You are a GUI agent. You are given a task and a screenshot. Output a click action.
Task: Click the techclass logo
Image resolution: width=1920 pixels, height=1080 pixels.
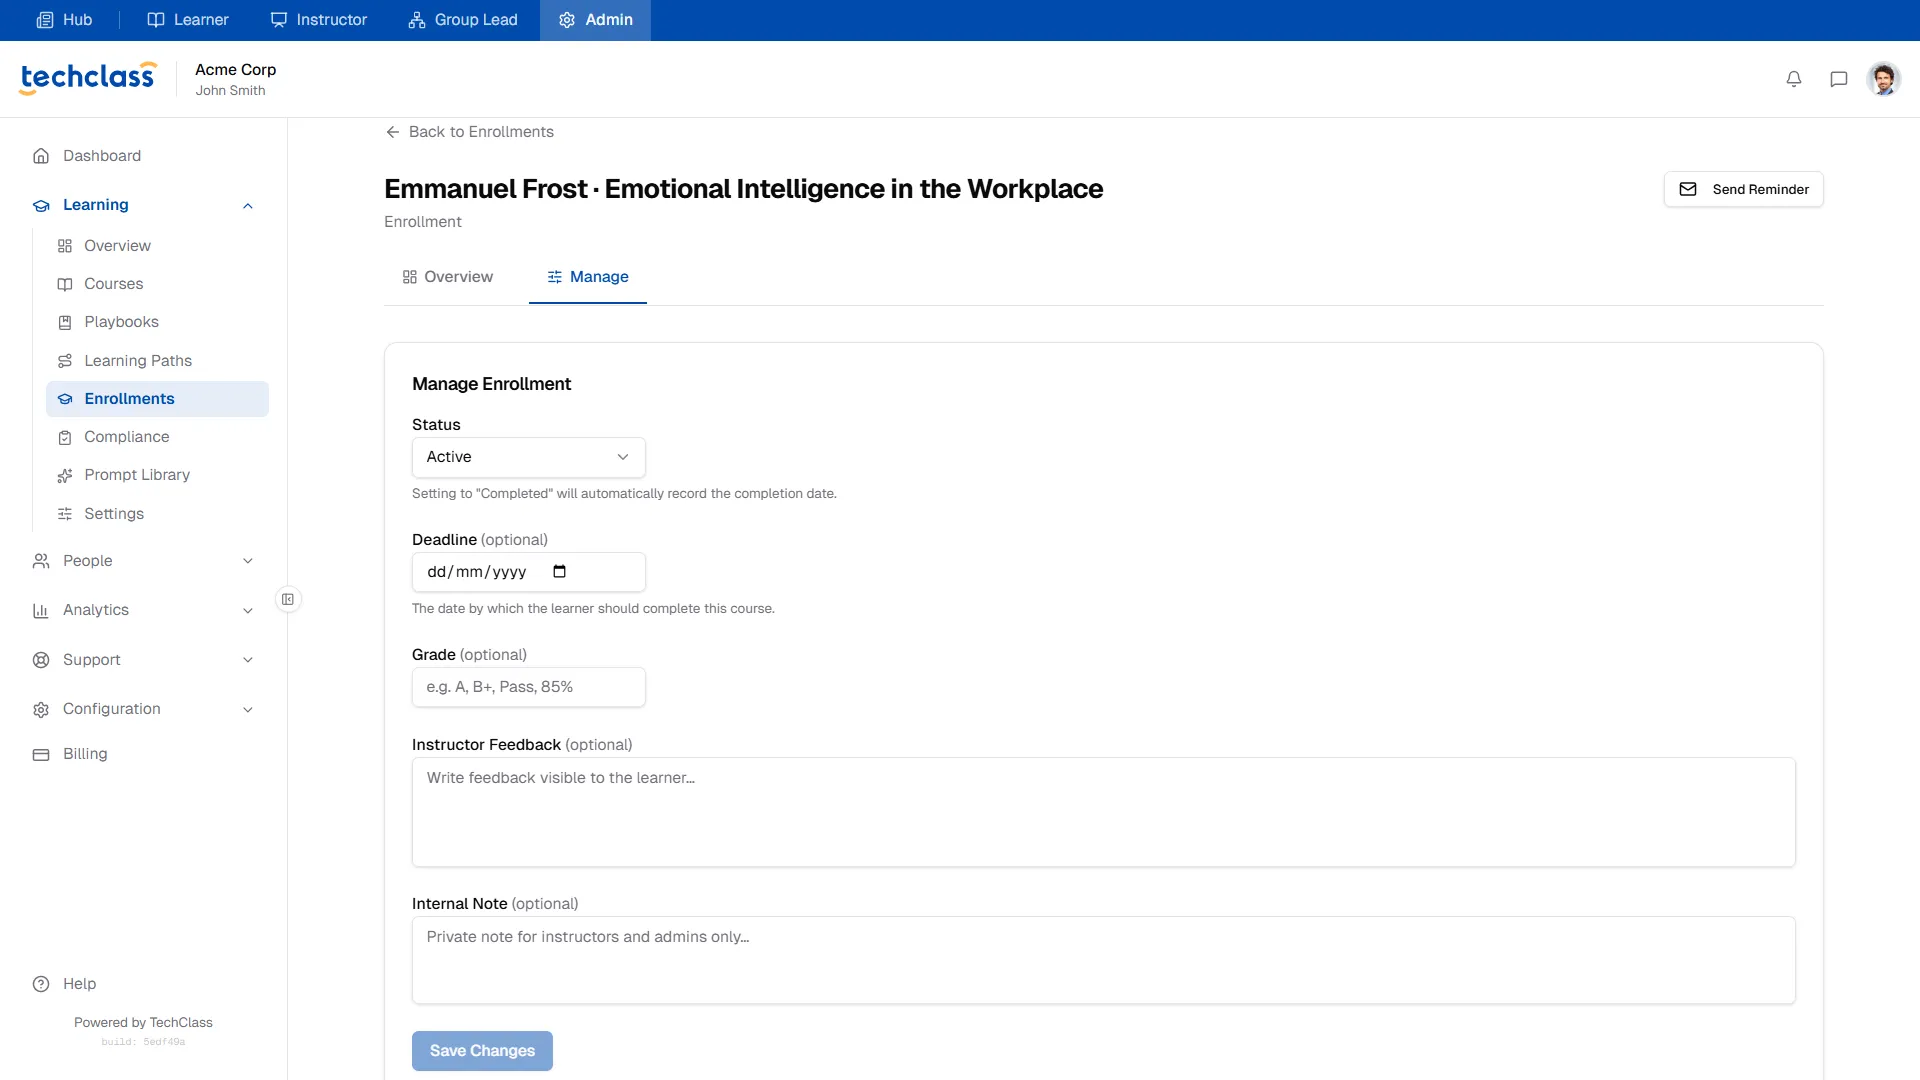click(88, 78)
